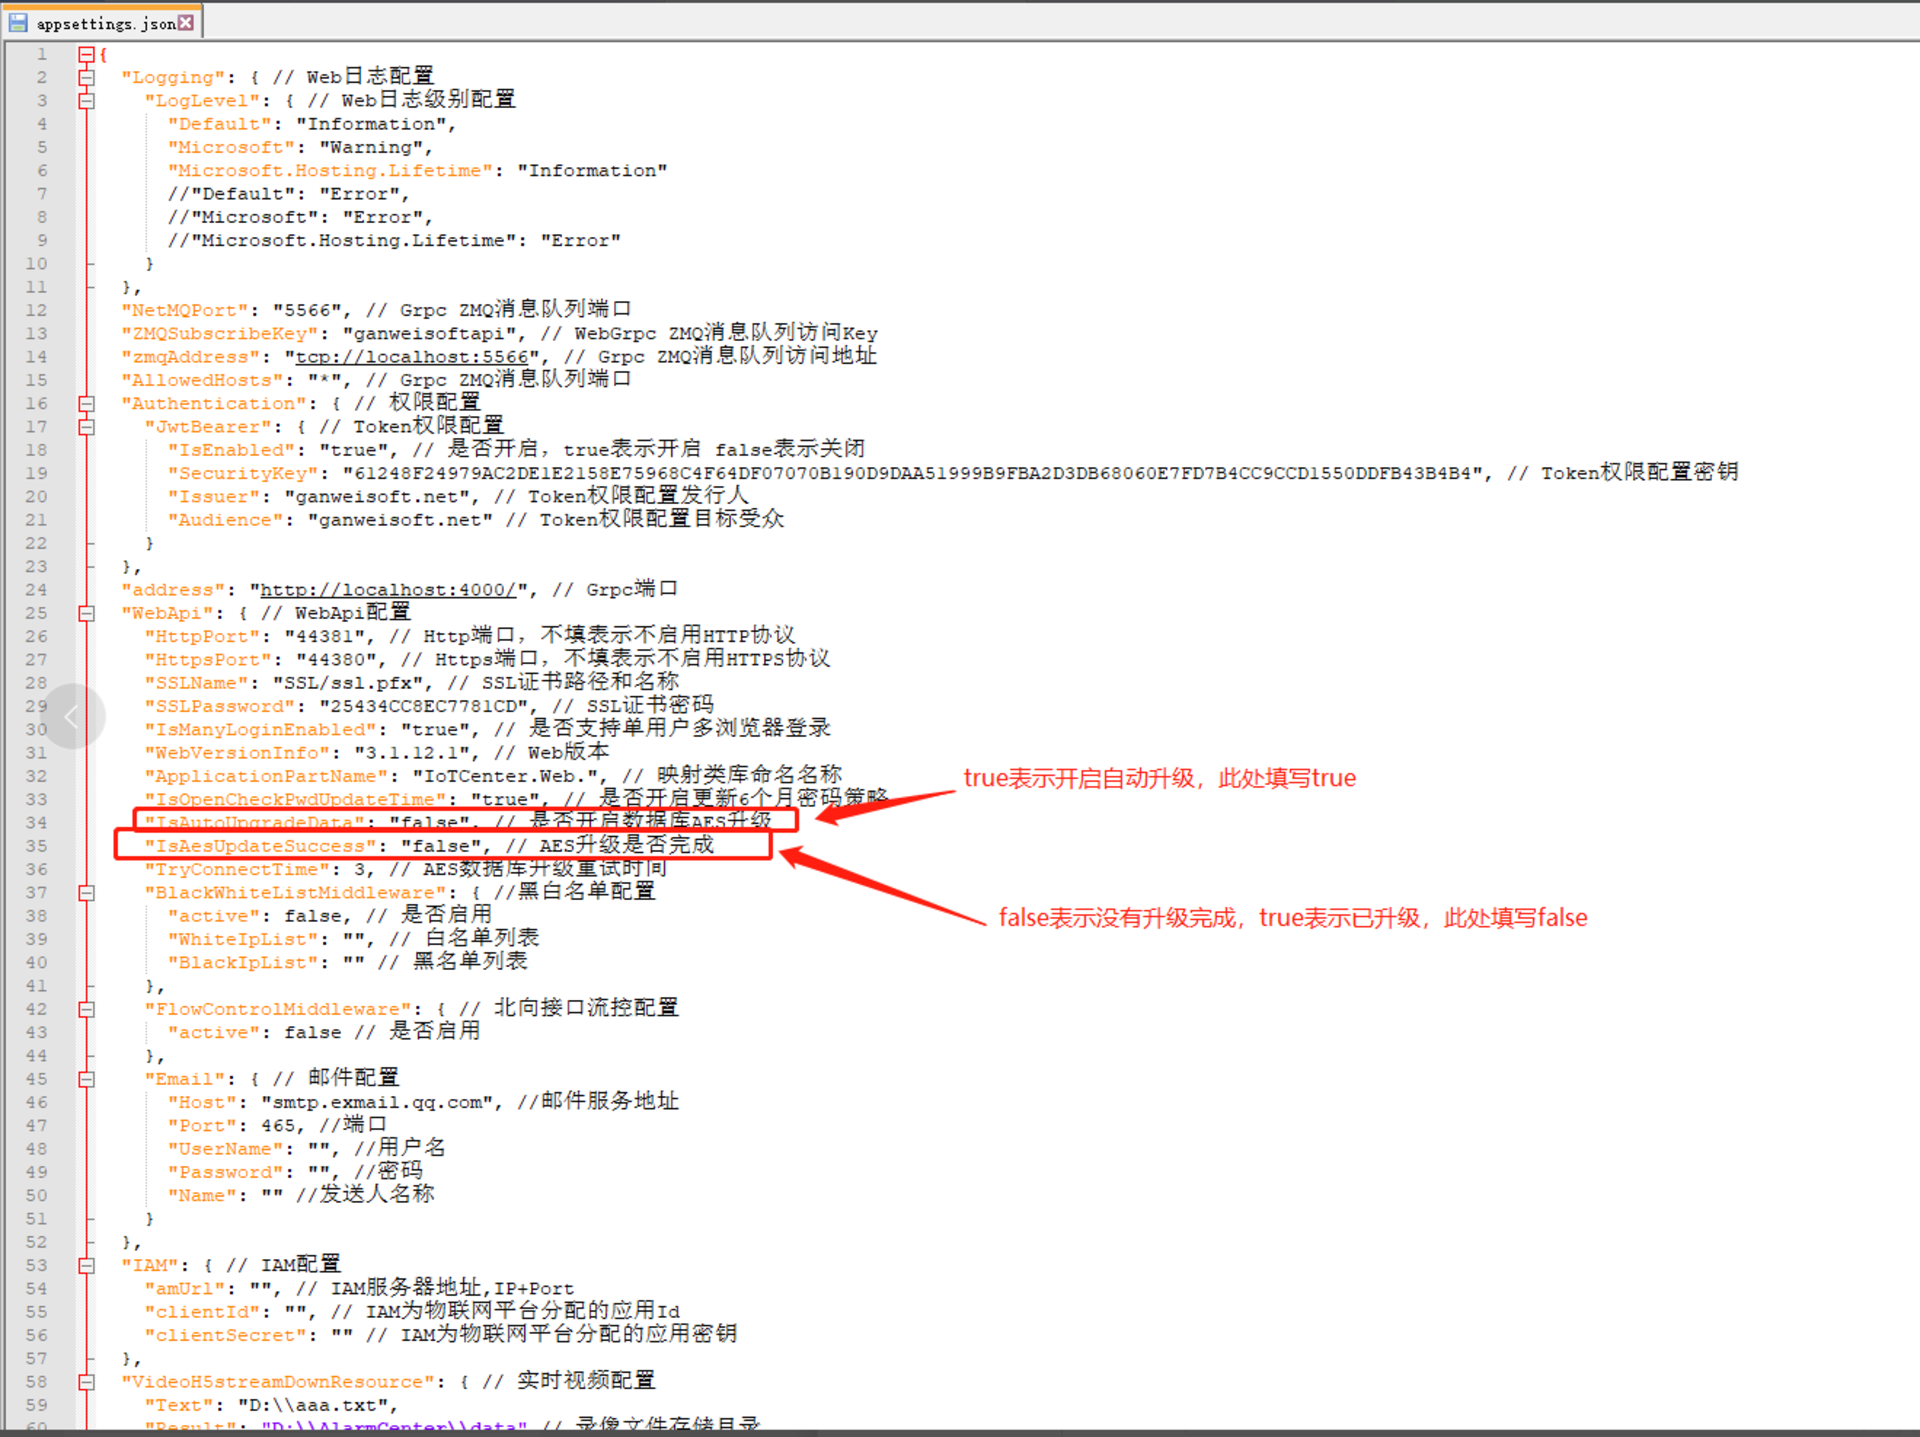Image resolution: width=1920 pixels, height=1437 pixels.
Task: Fold the "BlackWhiteListMiddleware" block marker
Action: click(86, 892)
